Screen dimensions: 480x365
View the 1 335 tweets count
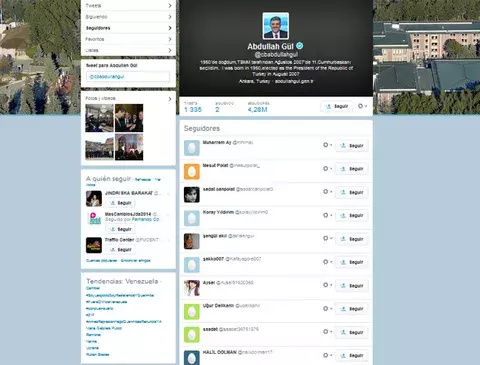193,109
